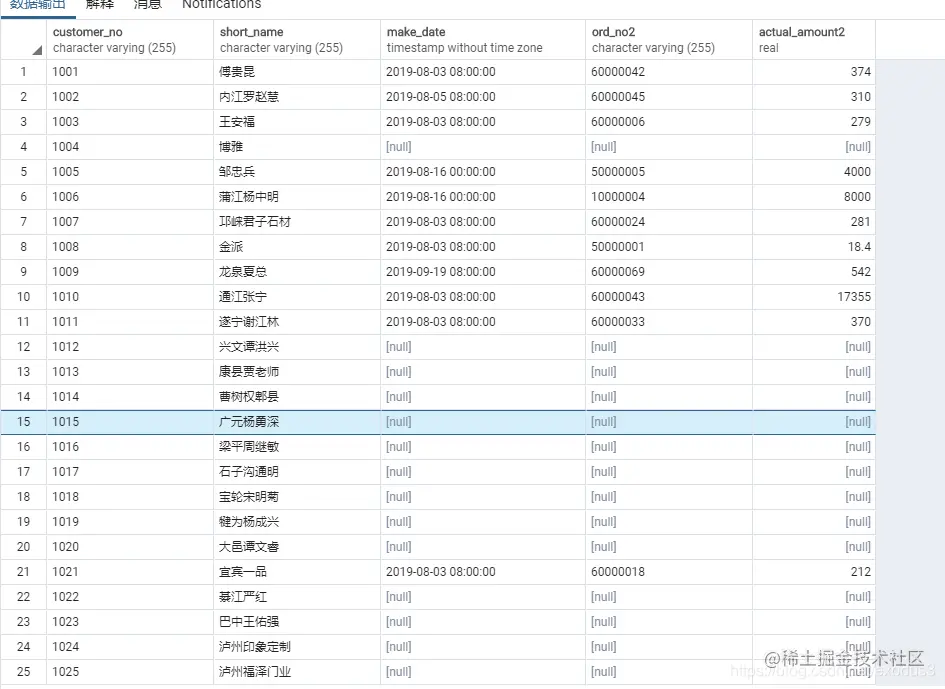Click make_date 2019-08-05 08:00:00 cell

click(483, 96)
